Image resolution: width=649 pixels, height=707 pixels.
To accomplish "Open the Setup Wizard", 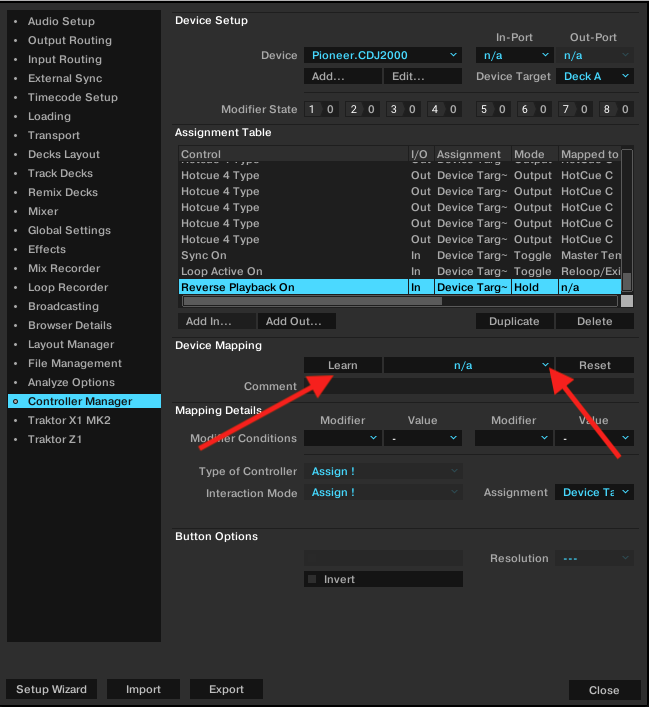I will 51,689.
